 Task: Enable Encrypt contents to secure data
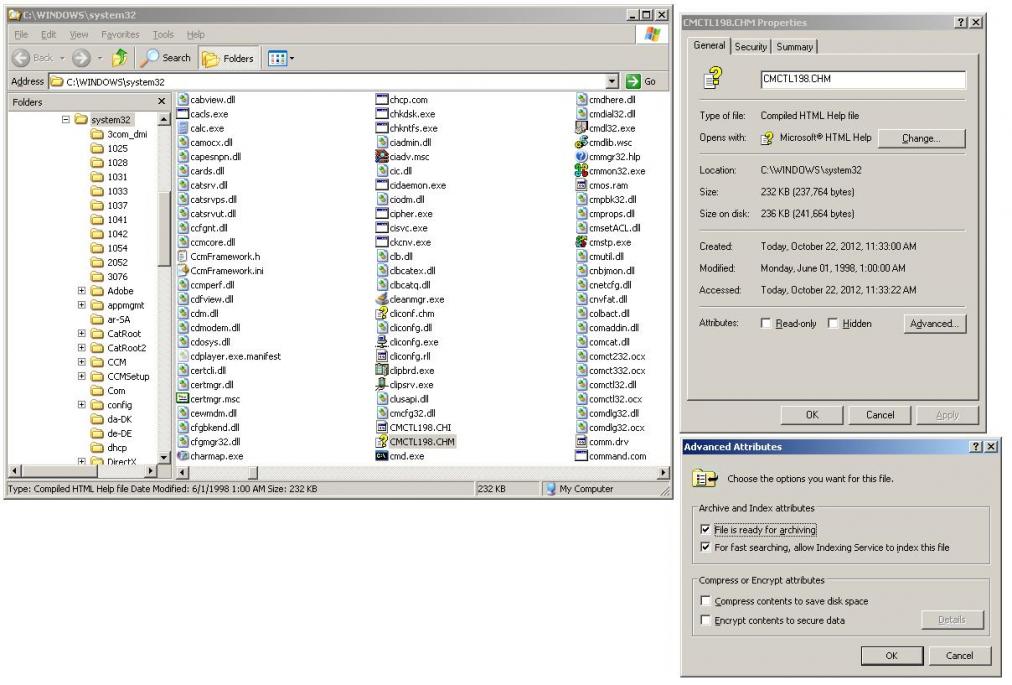(x=705, y=620)
